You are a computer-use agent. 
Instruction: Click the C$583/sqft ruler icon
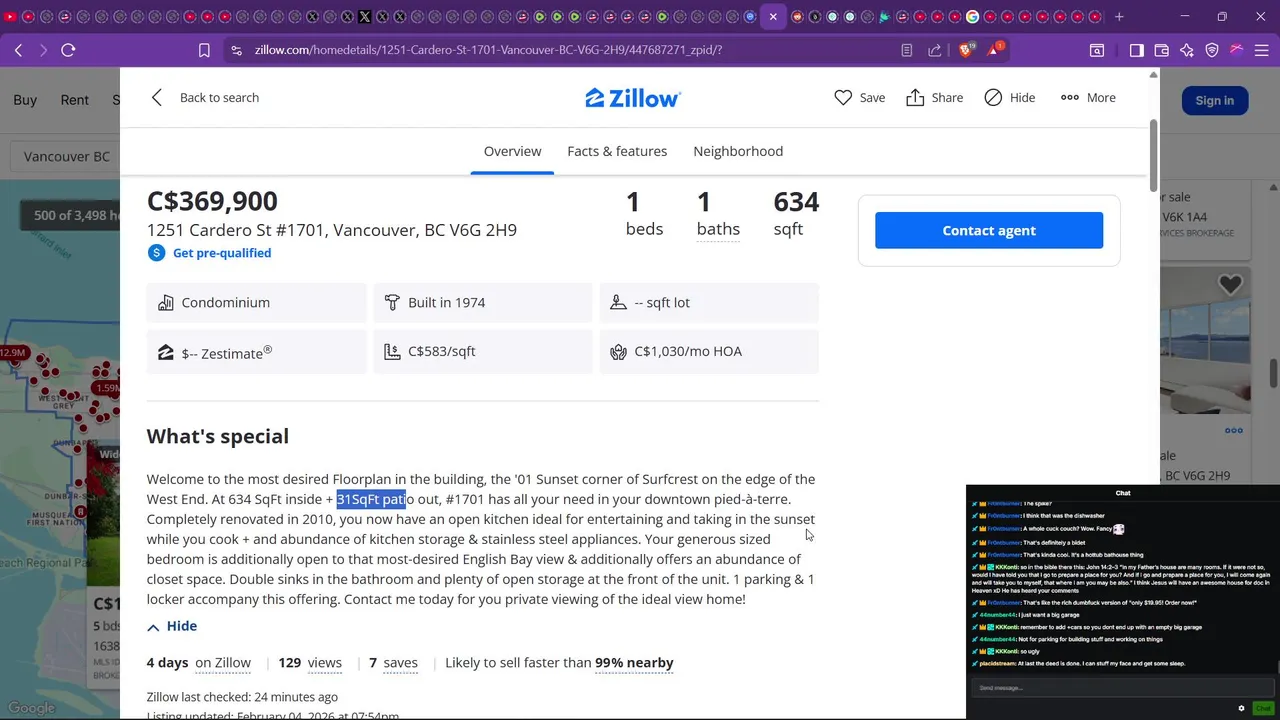click(392, 352)
